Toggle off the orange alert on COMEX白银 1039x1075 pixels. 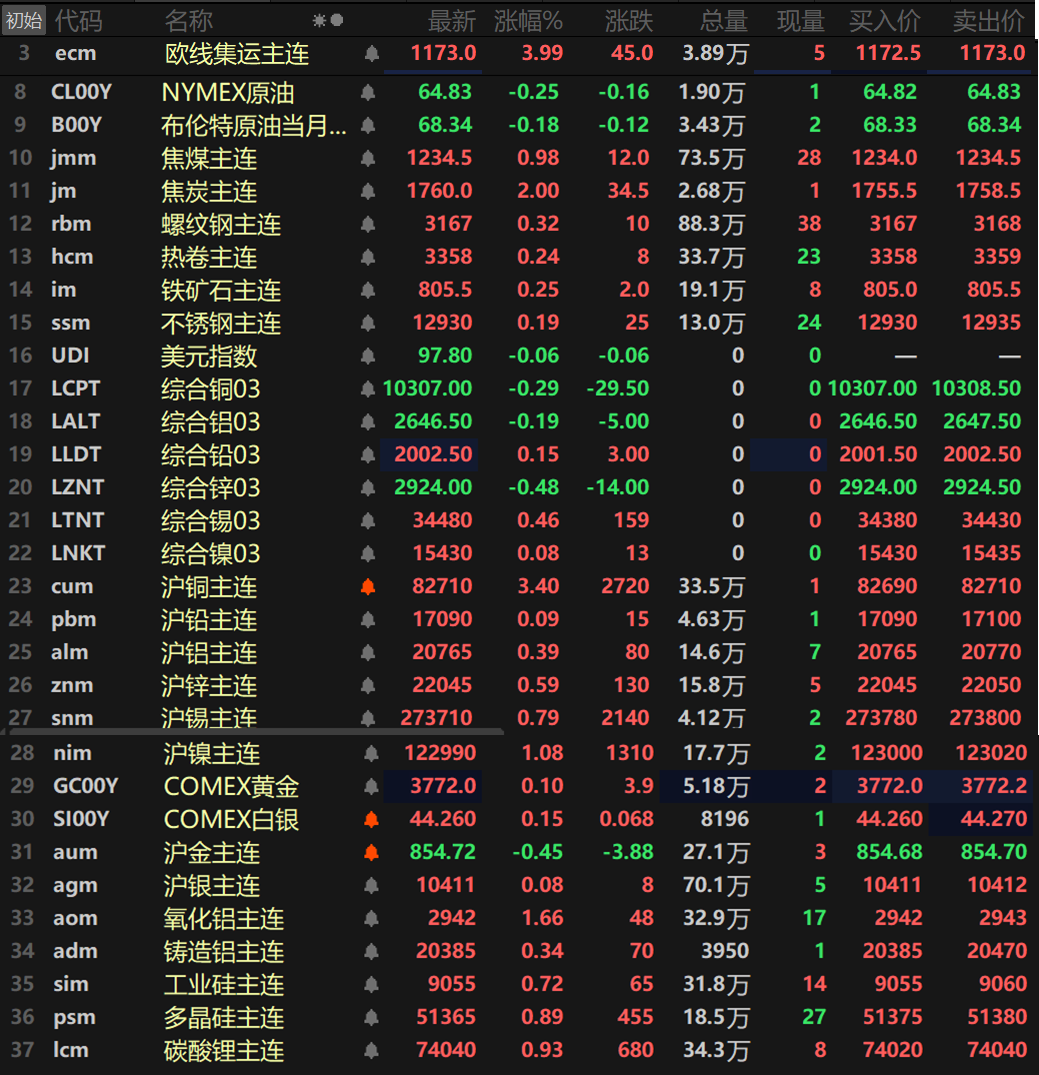coord(372,820)
